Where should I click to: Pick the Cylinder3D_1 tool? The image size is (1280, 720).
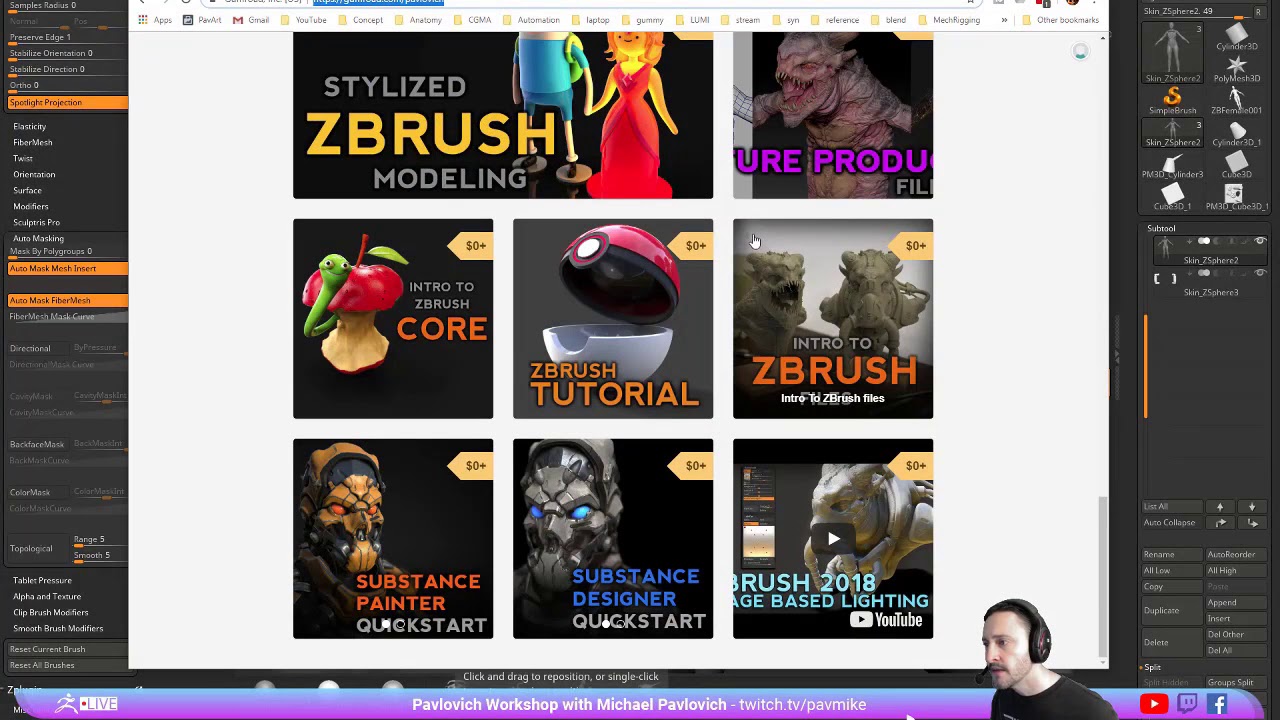click(x=1237, y=131)
